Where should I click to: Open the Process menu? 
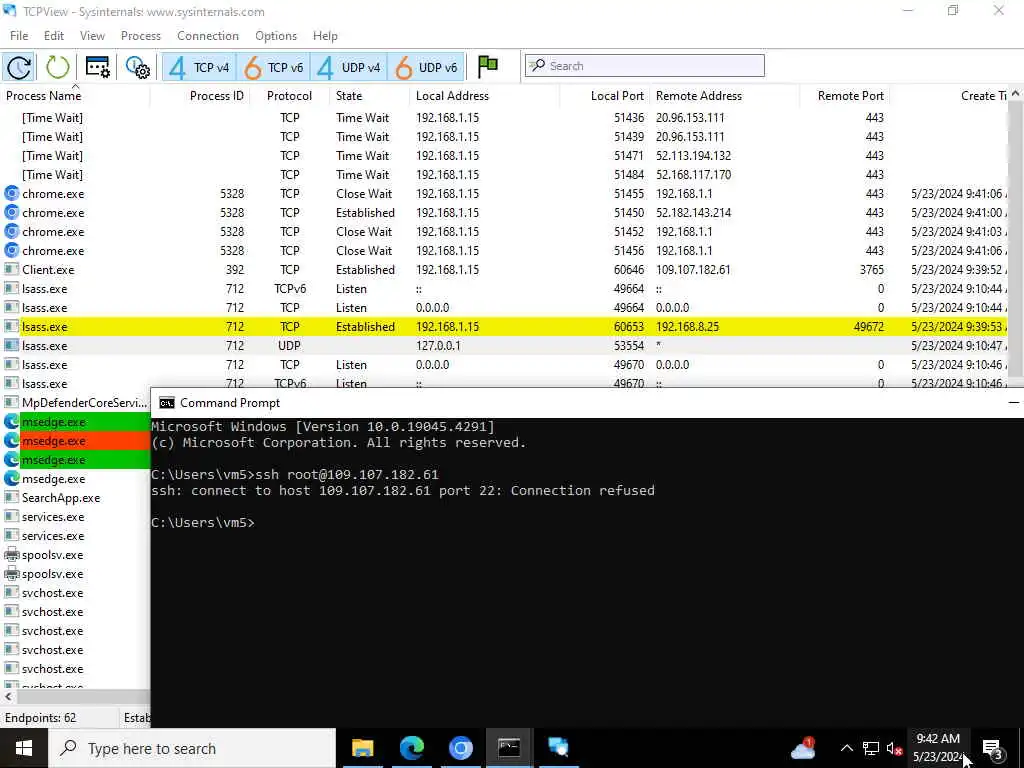coord(140,36)
